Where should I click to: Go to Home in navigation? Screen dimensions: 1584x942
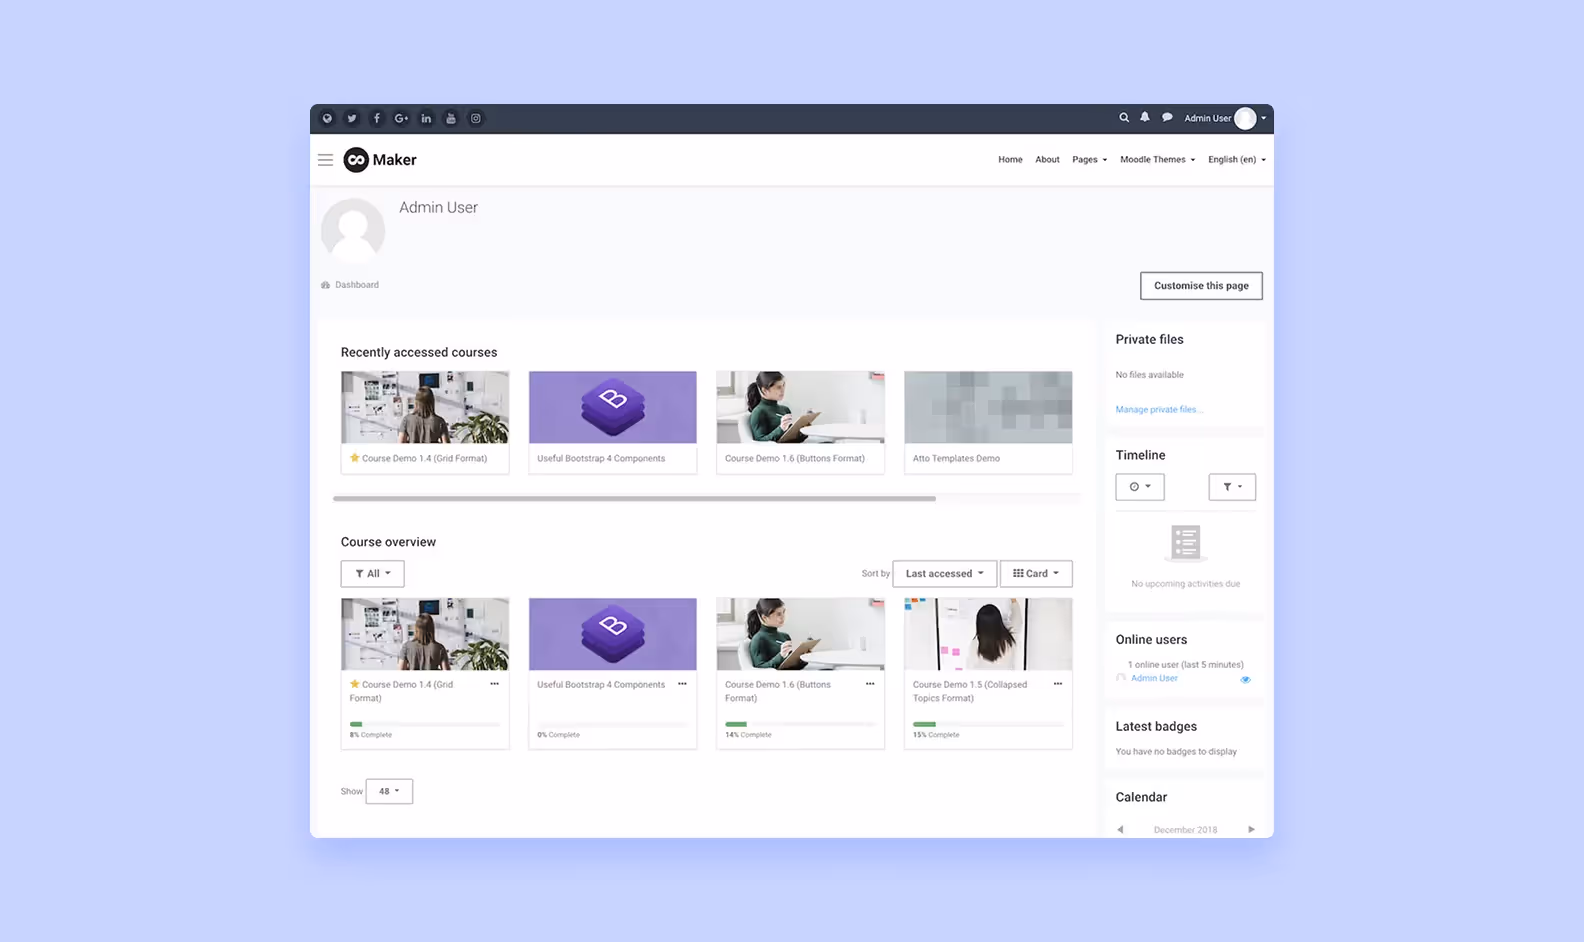(1010, 160)
